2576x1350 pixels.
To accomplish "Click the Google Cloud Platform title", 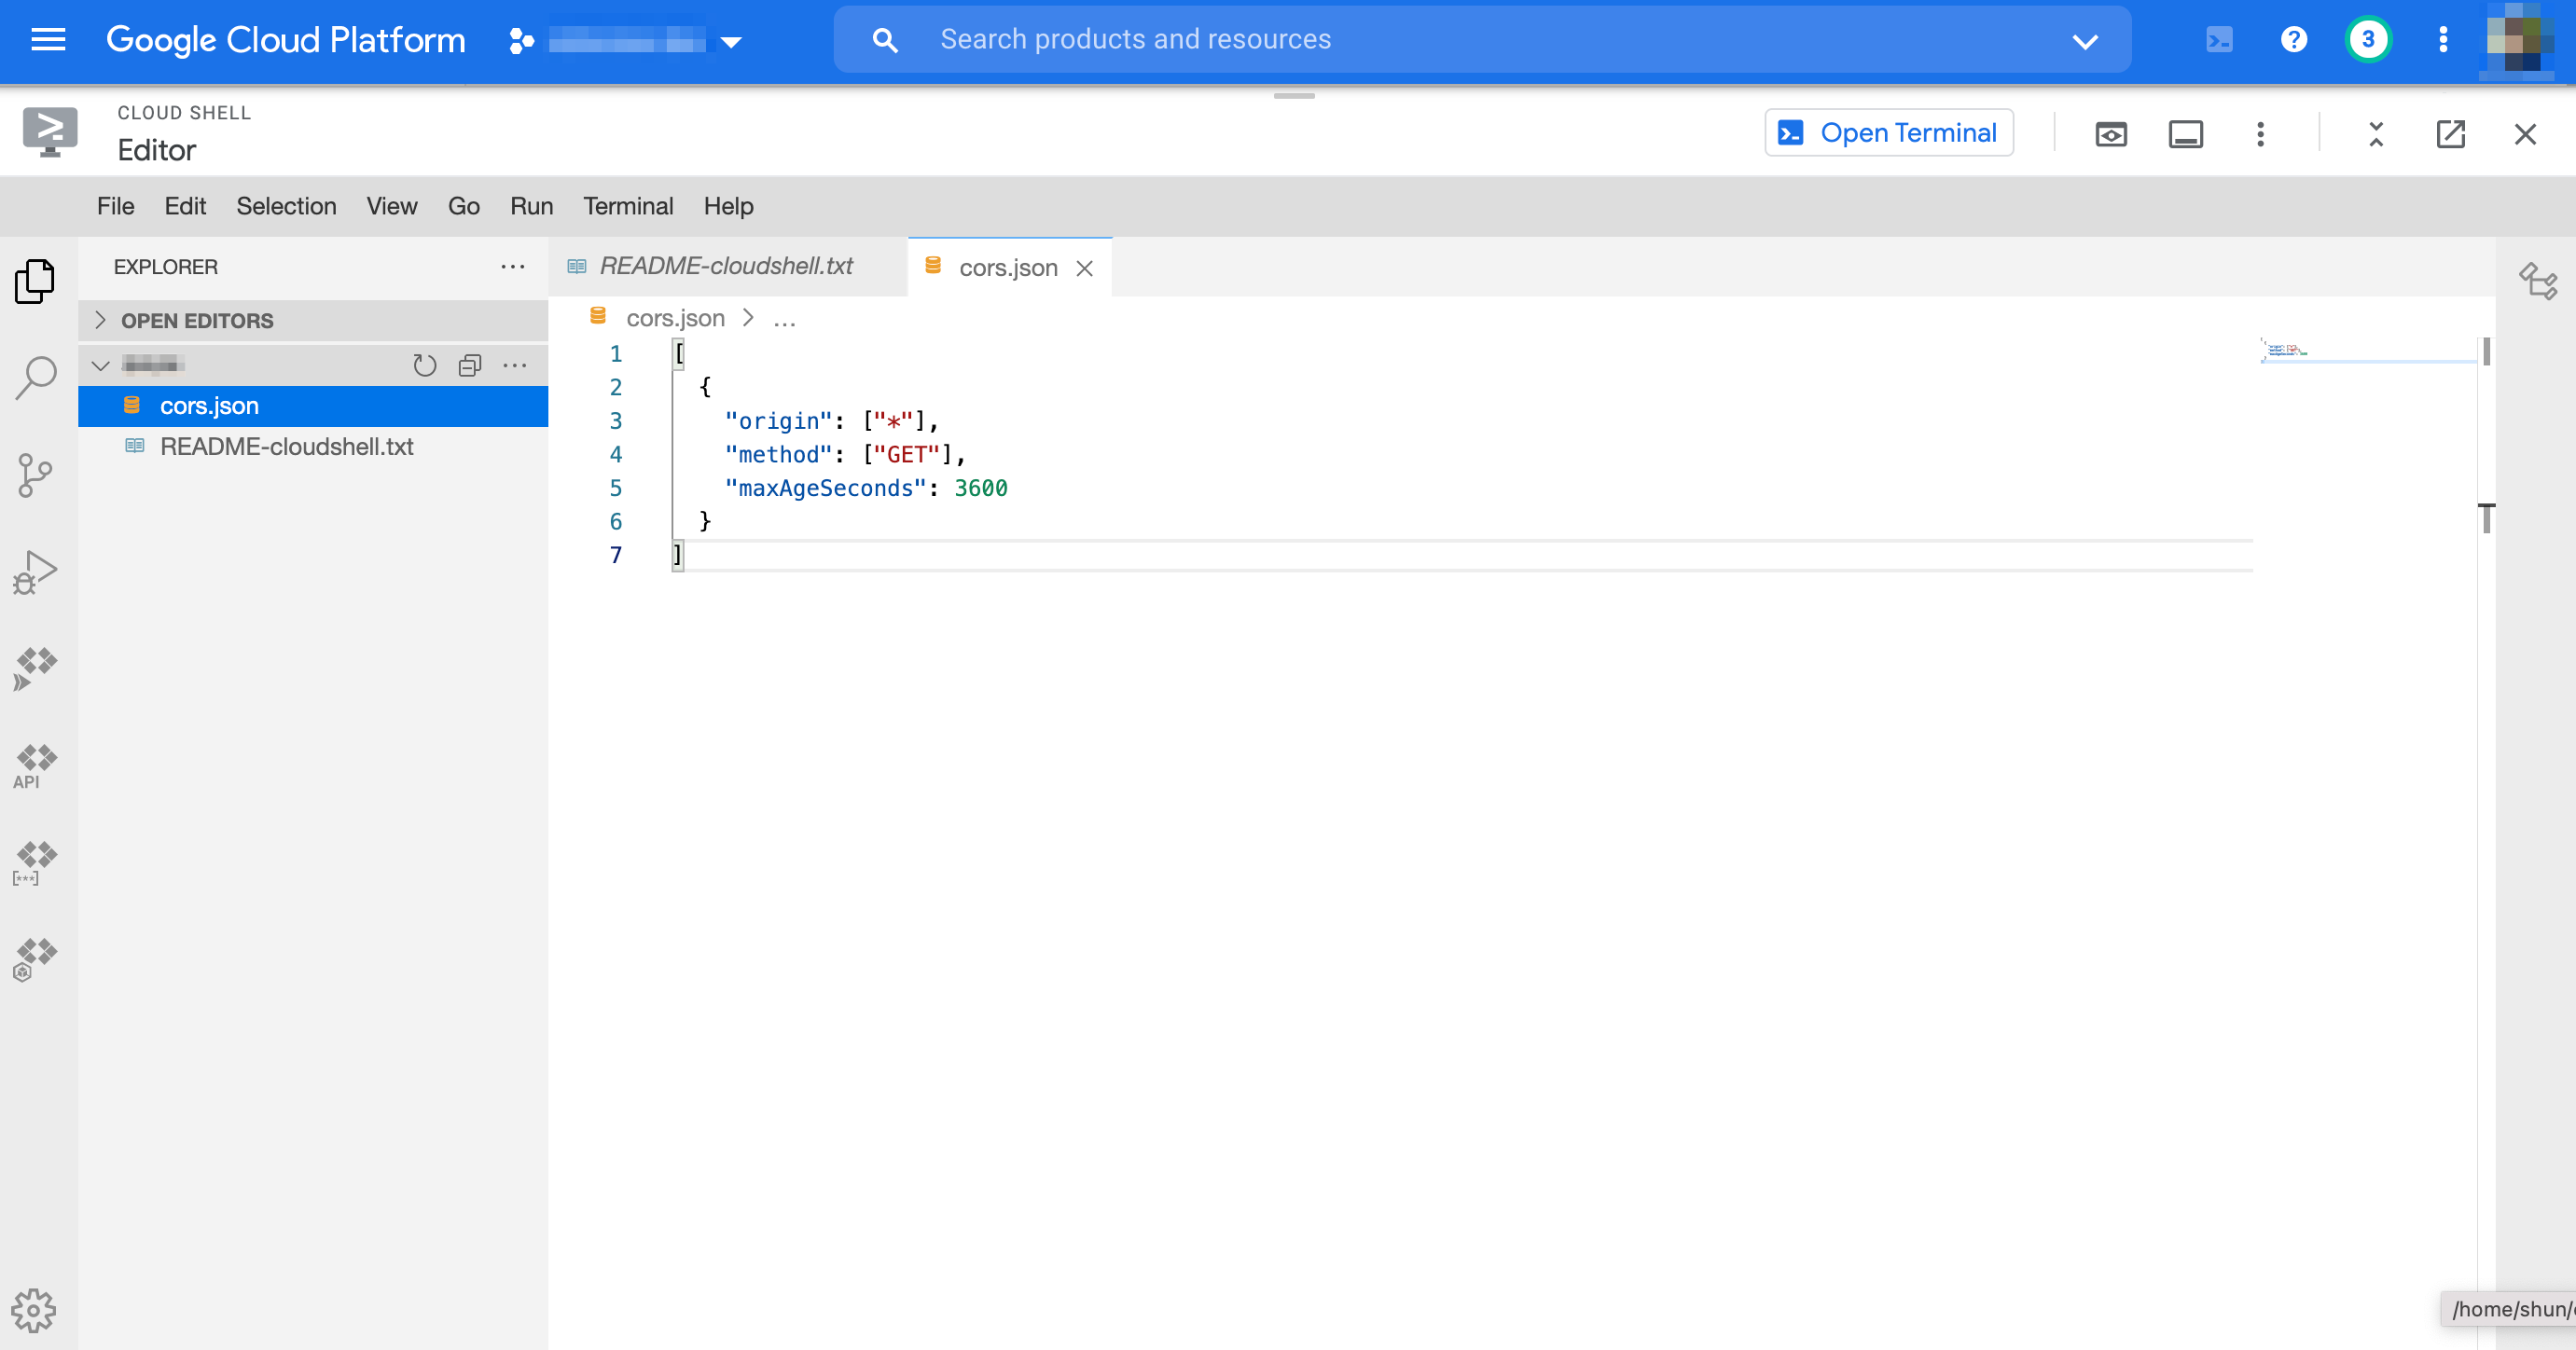I will click(x=286, y=40).
